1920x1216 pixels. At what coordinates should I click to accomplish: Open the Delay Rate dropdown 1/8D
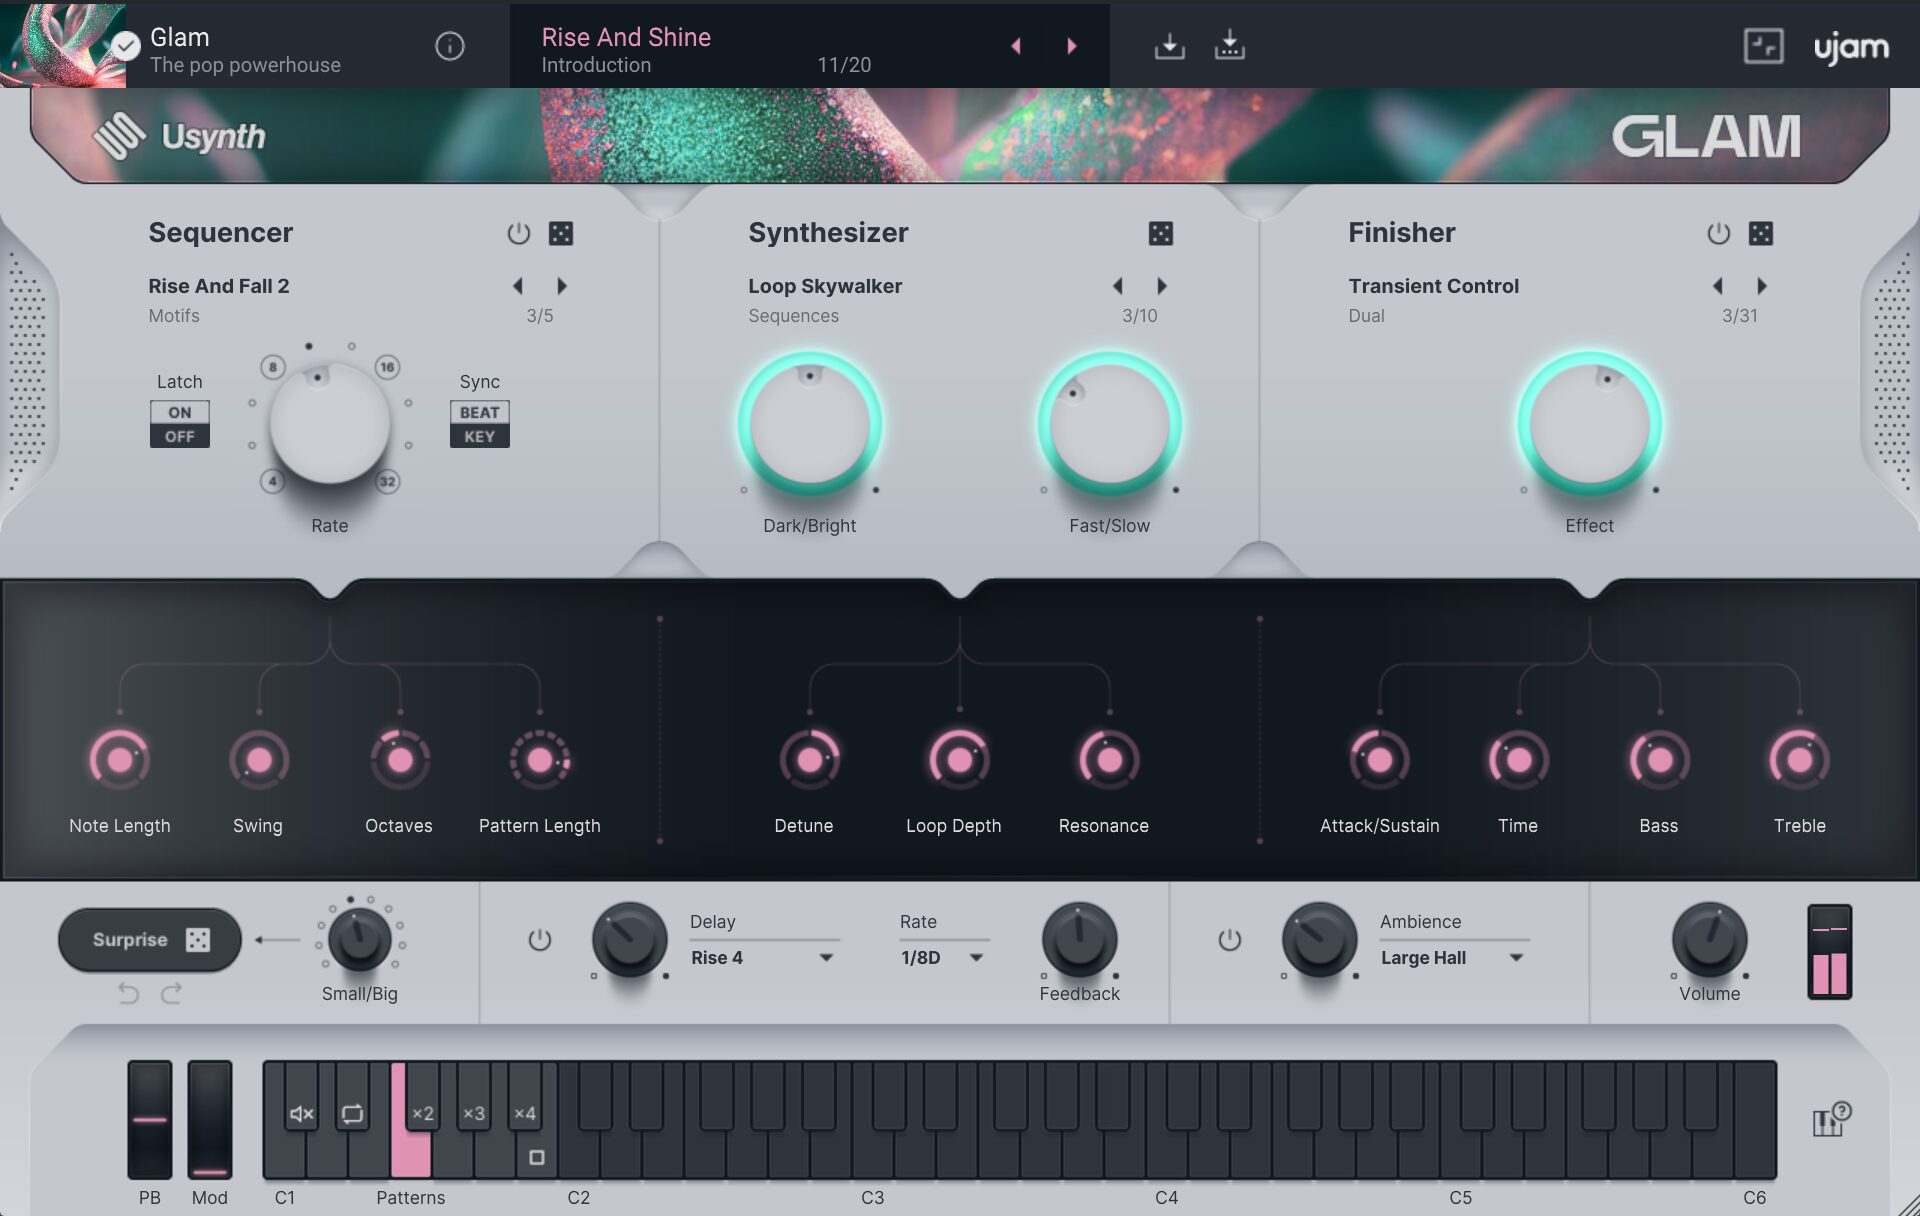(x=943, y=957)
